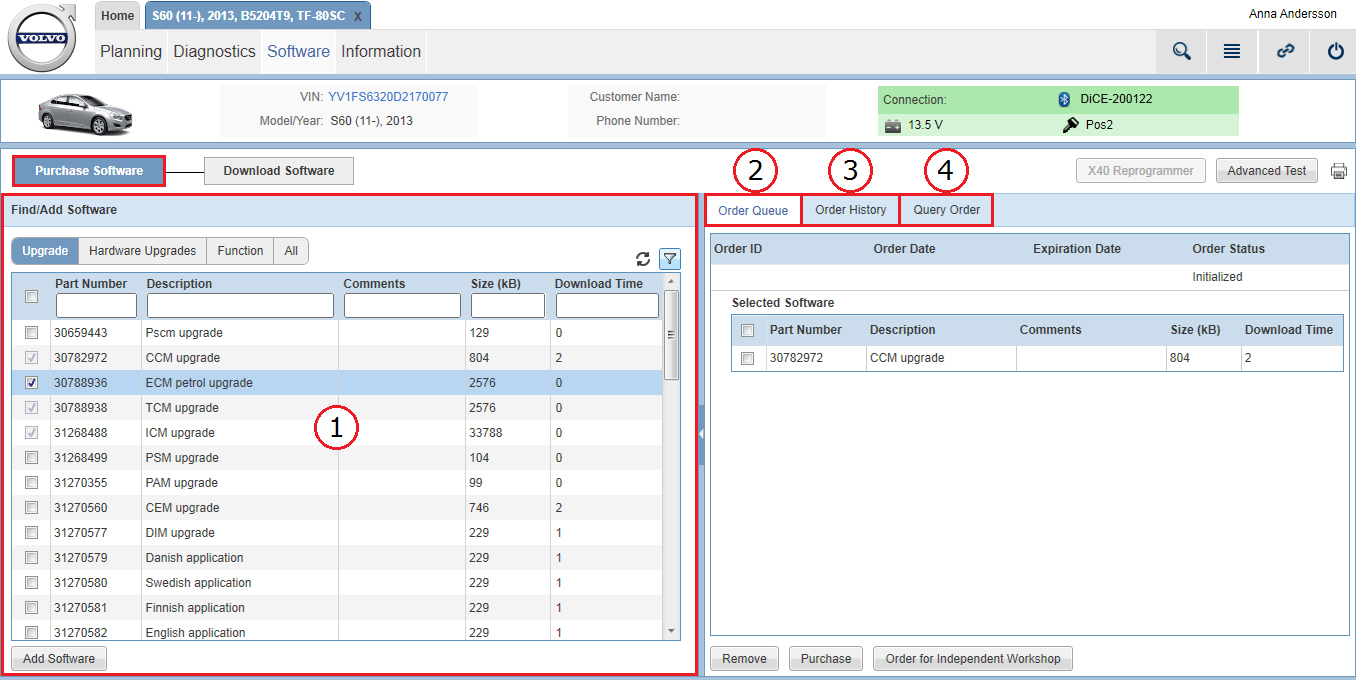Collapse the Find/Add Software panel
The width and height of the screenshot is (1356, 680).
coord(703,432)
